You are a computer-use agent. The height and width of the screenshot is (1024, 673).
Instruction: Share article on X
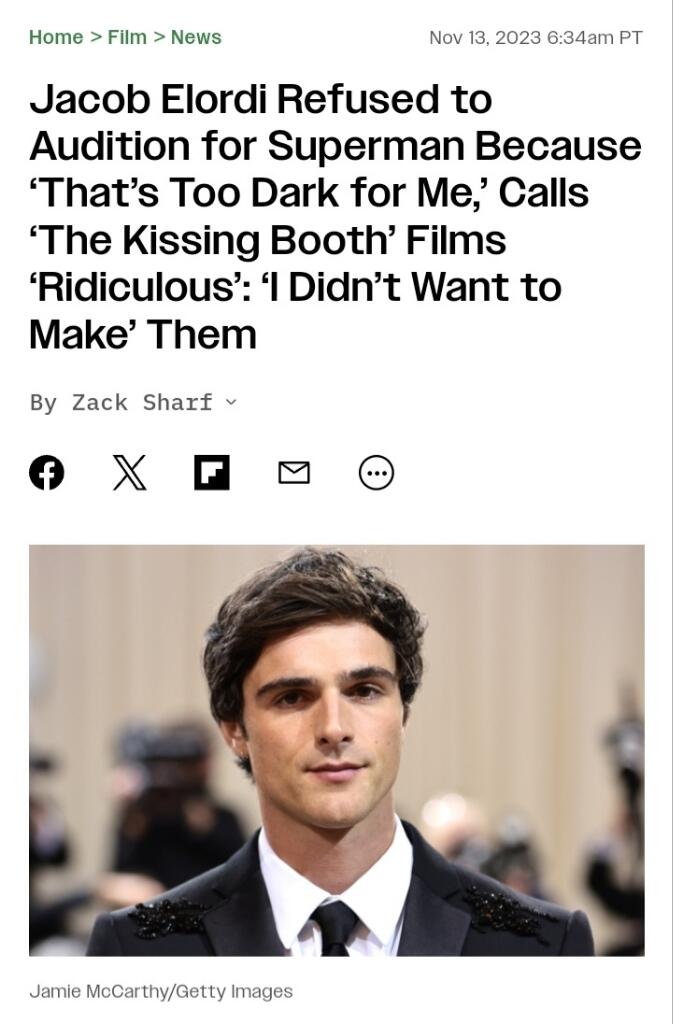pos(129,472)
